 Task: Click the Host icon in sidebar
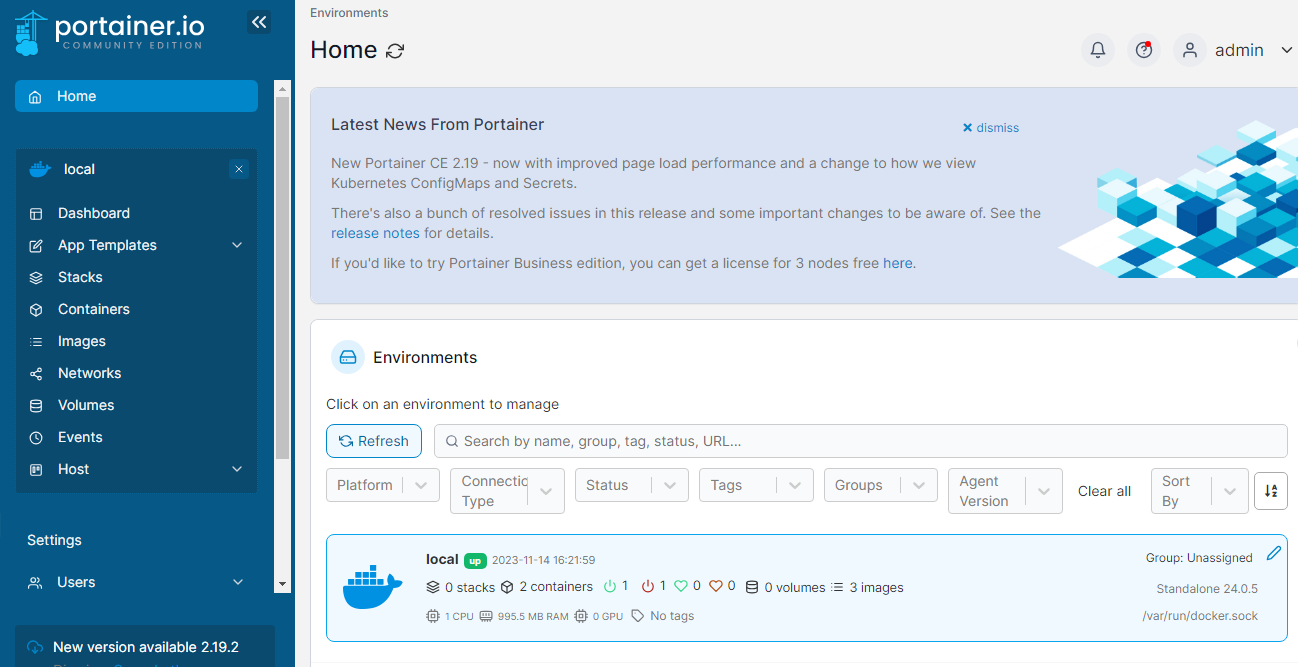pyautogui.click(x=36, y=469)
